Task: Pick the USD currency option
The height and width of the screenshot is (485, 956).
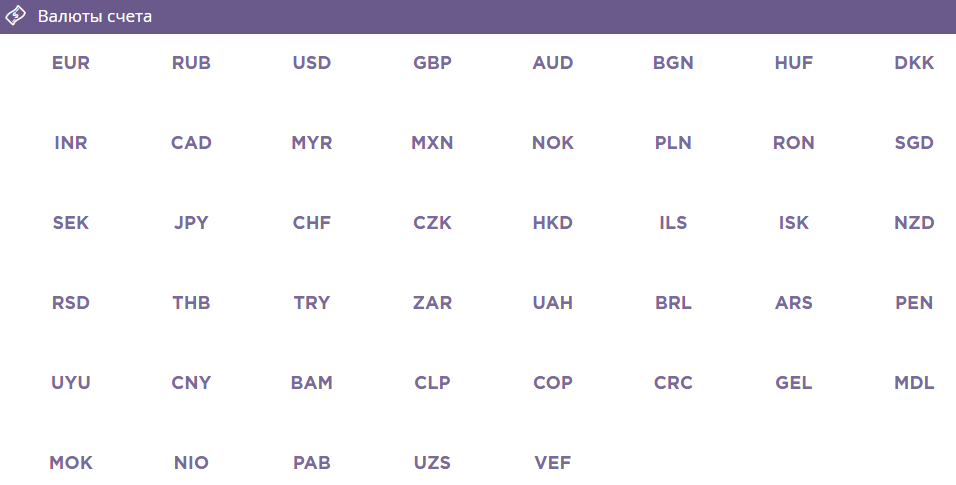Action: (312, 63)
